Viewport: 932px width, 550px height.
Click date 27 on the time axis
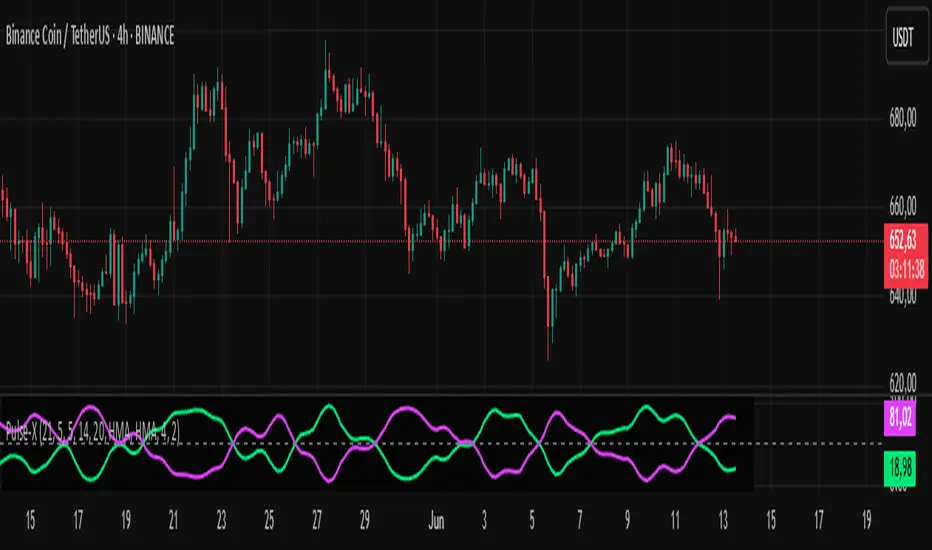(x=317, y=521)
